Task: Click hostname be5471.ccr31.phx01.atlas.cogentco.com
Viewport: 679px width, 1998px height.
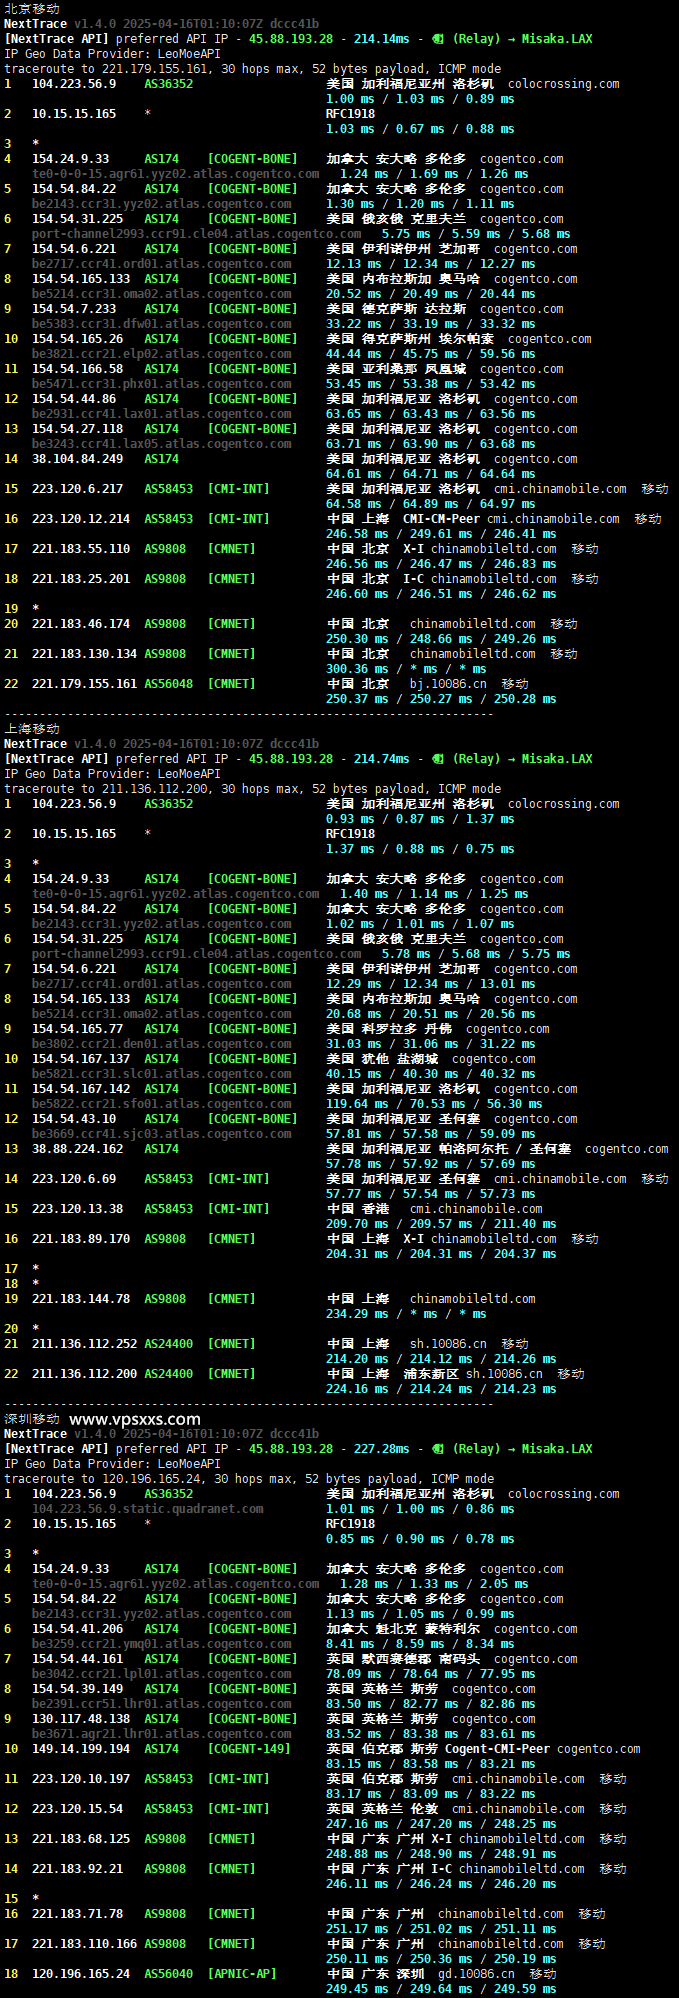Action: click(162, 384)
